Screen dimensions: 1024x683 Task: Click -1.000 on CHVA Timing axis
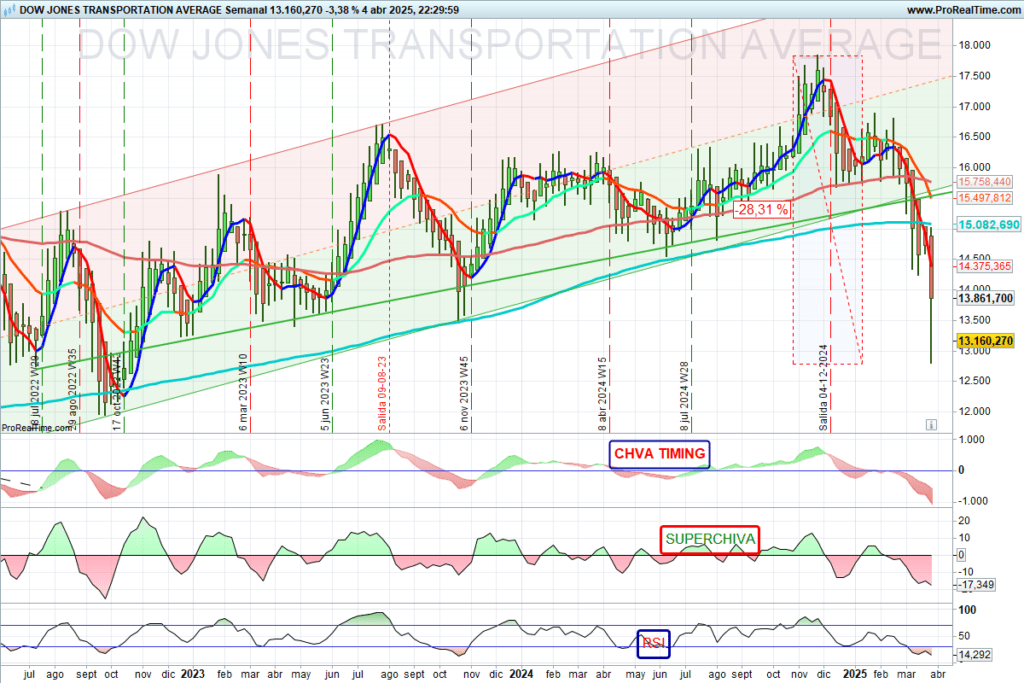[x=972, y=501]
